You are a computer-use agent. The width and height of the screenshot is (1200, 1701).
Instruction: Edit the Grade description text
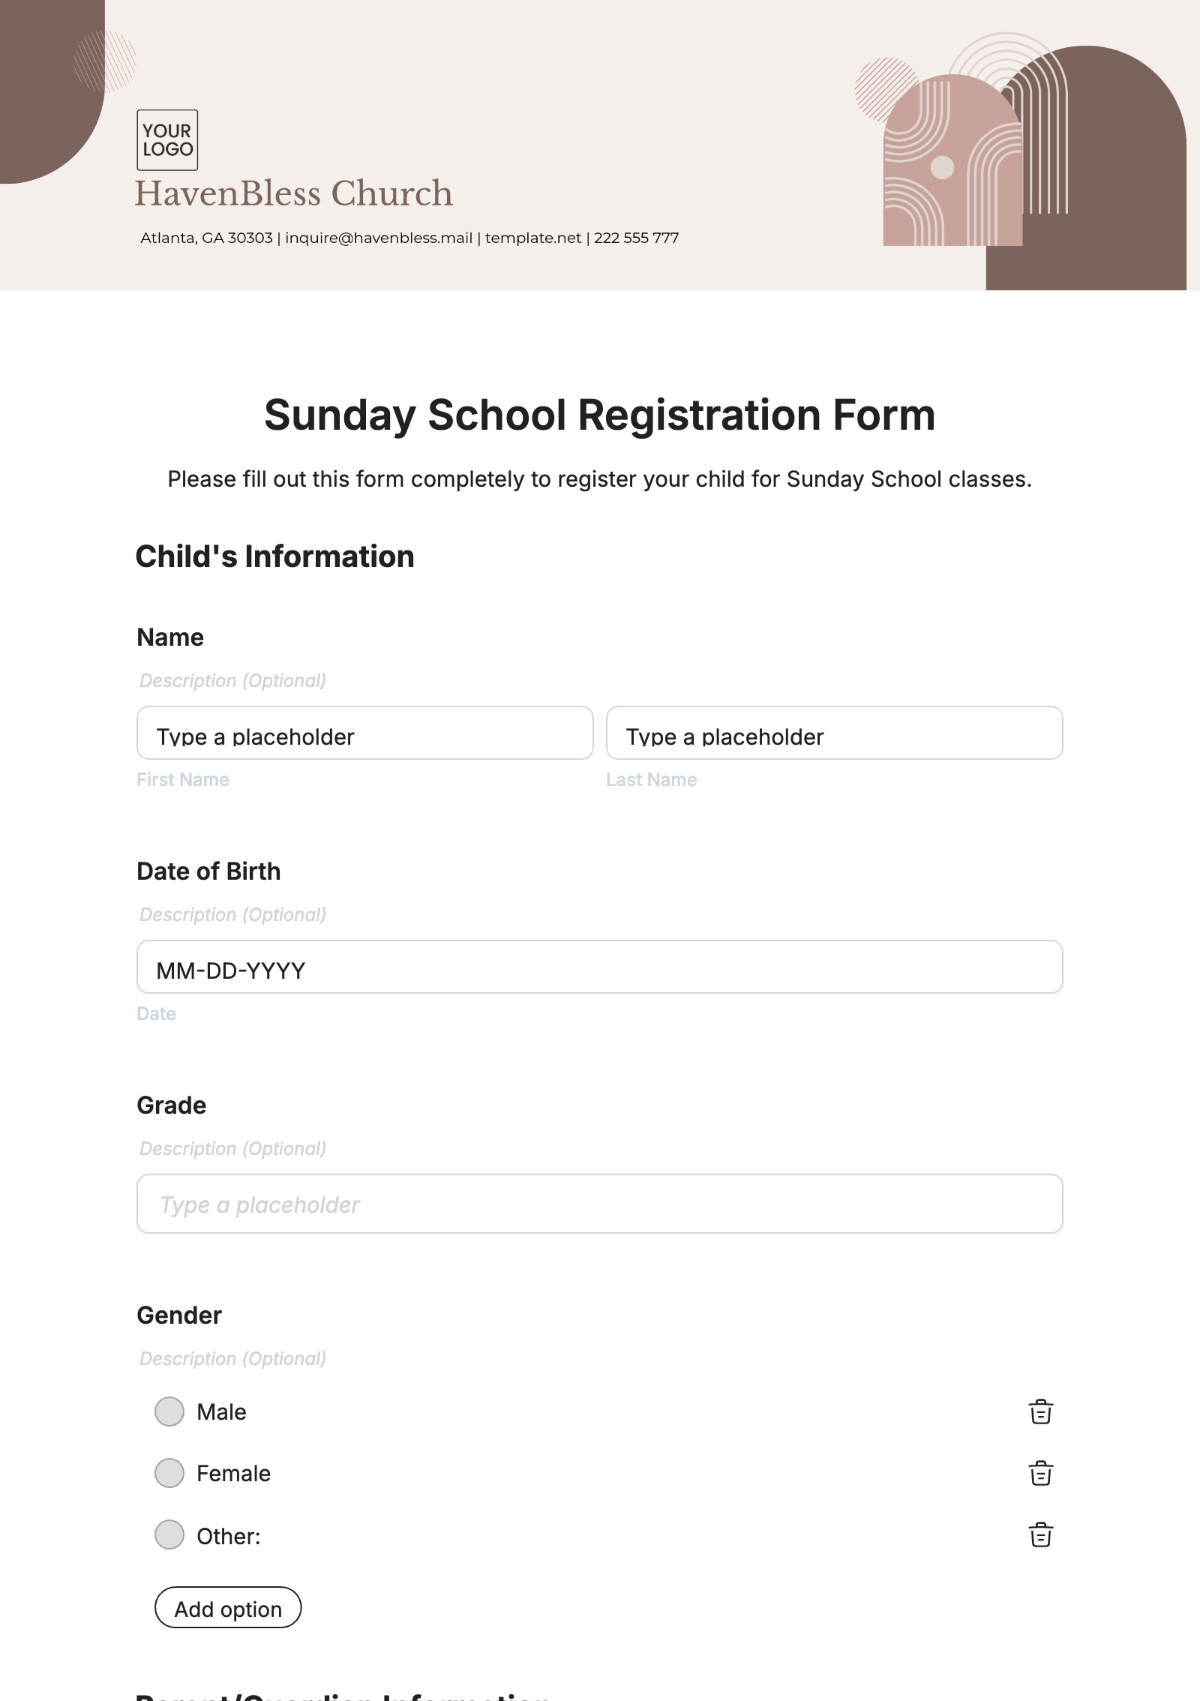tap(233, 1149)
